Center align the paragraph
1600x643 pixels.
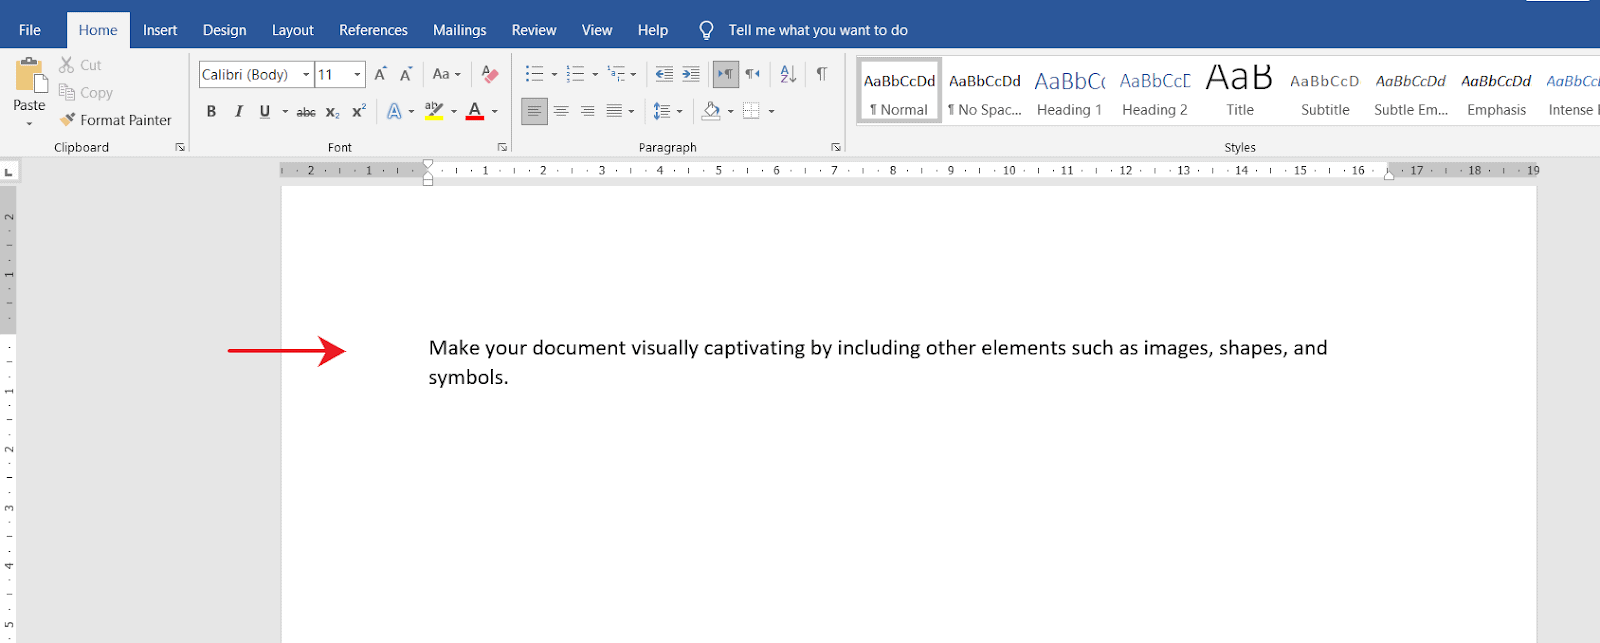point(561,112)
